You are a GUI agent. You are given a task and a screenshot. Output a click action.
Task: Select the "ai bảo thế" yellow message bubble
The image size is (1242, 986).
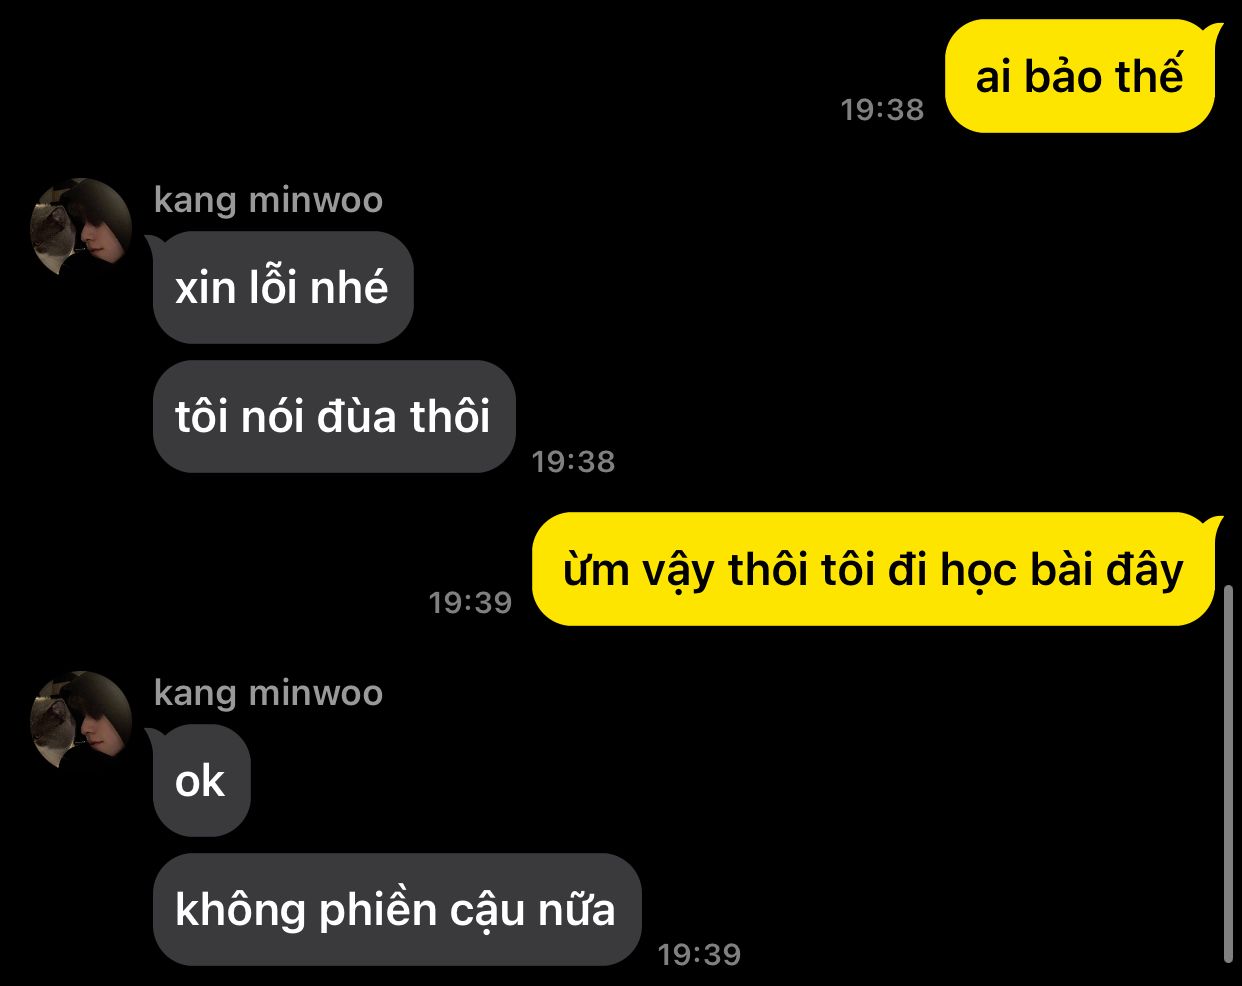click(1082, 76)
